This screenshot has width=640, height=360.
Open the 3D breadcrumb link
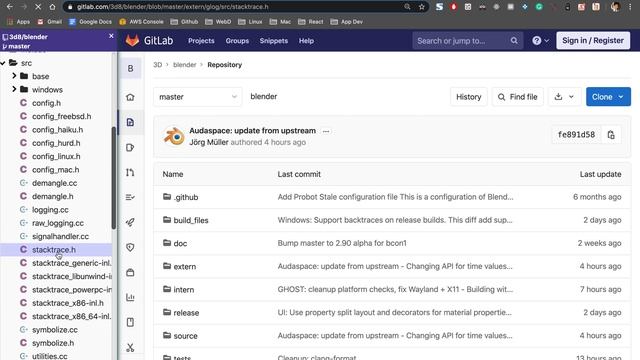point(158,65)
